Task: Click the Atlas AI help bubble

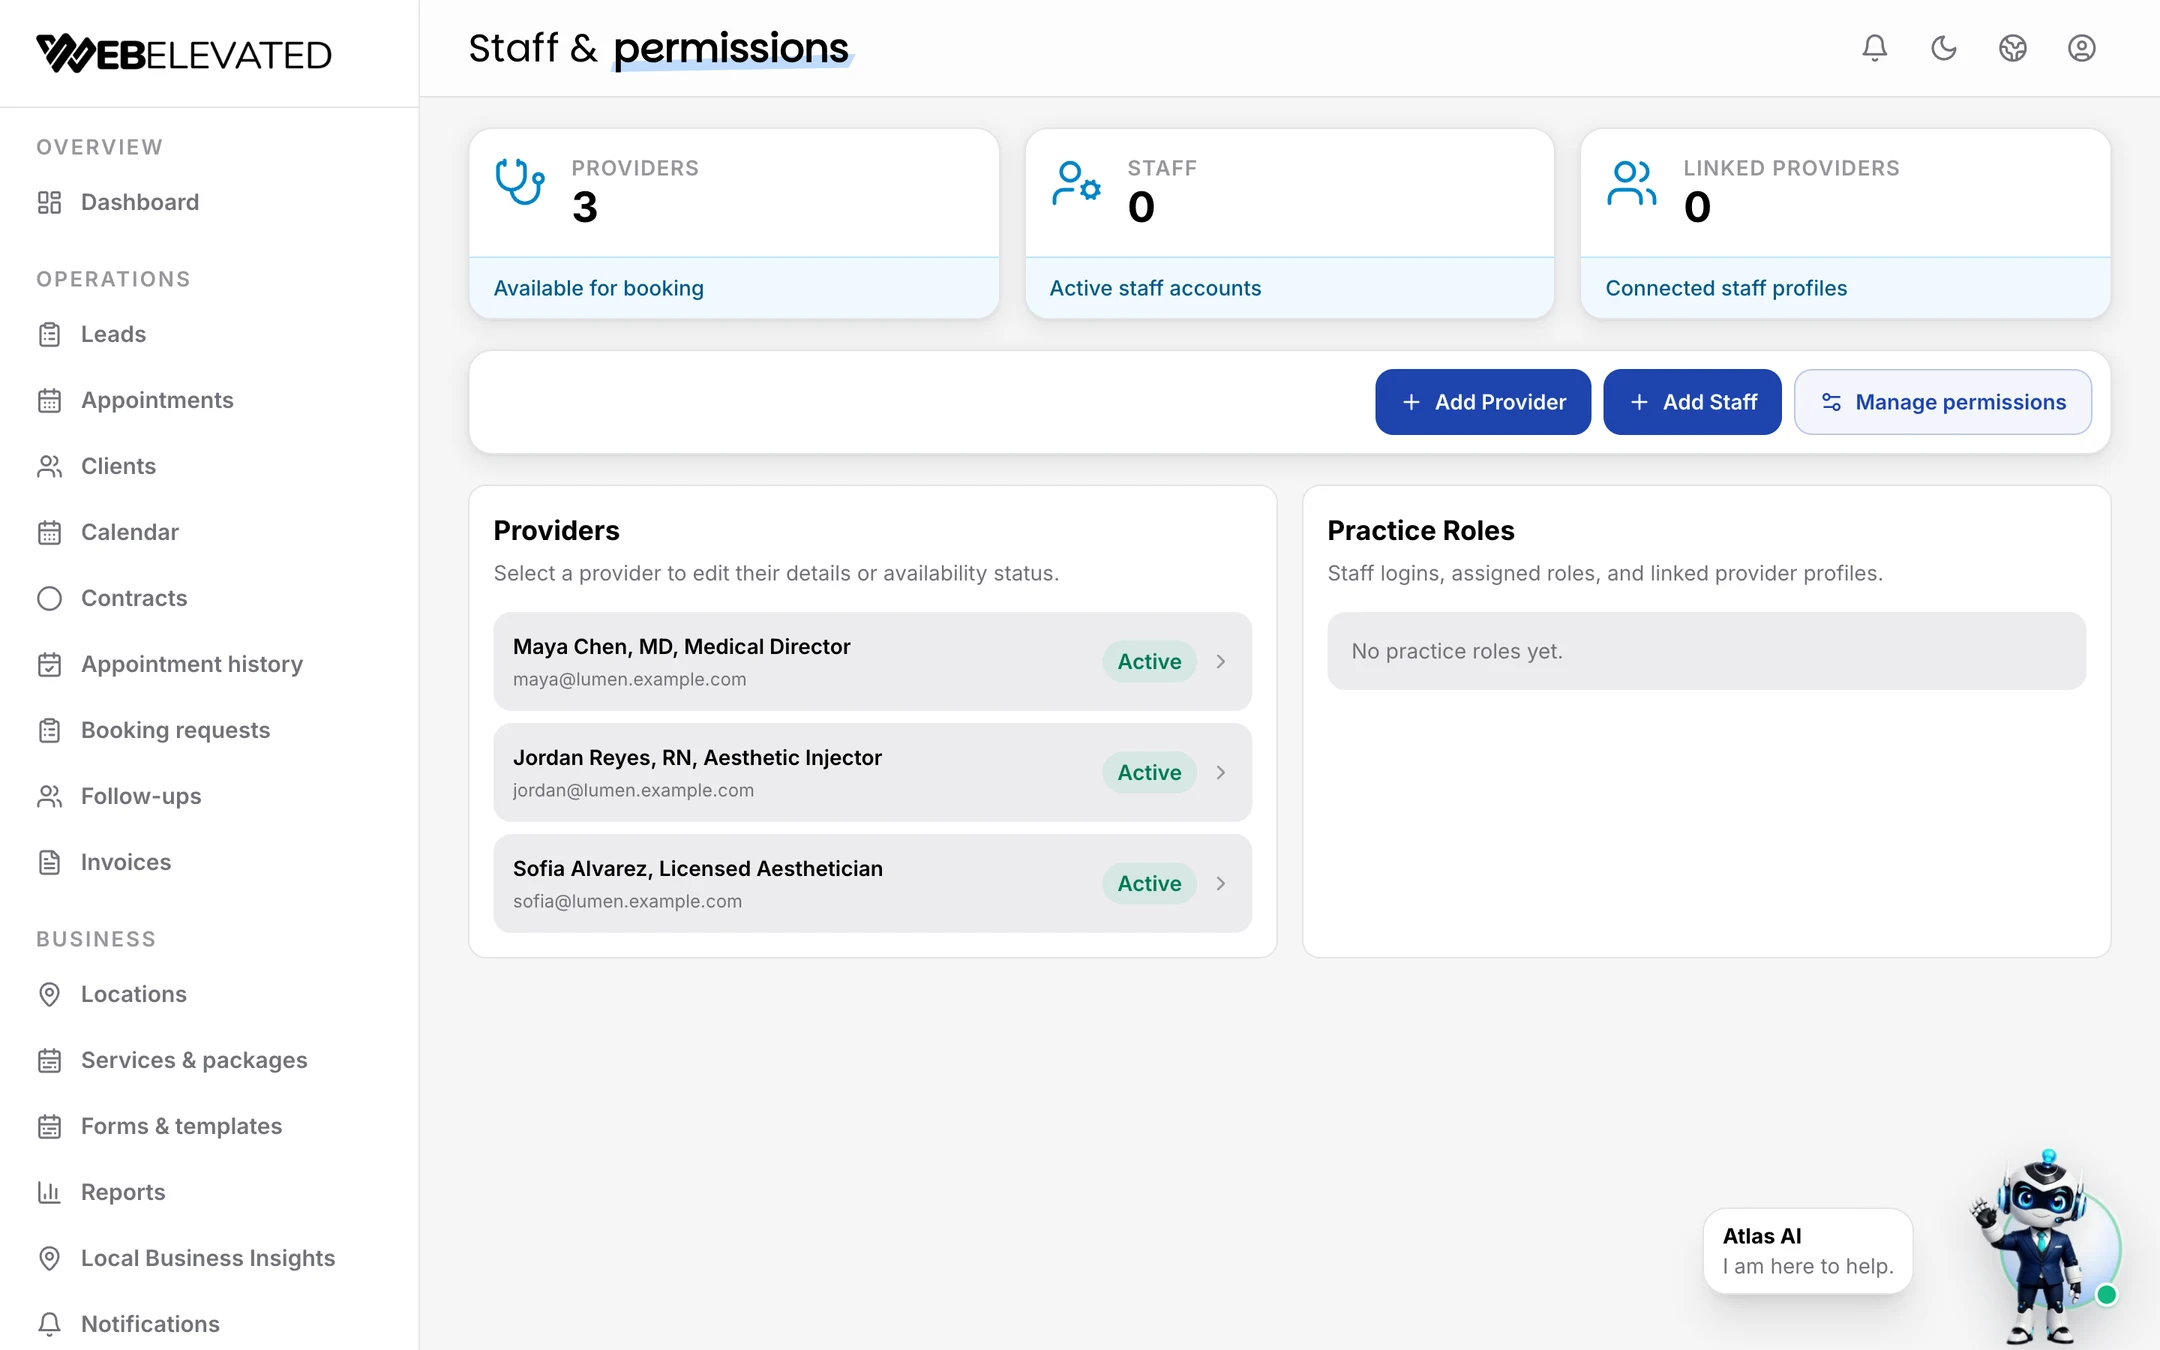Action: point(1808,1251)
